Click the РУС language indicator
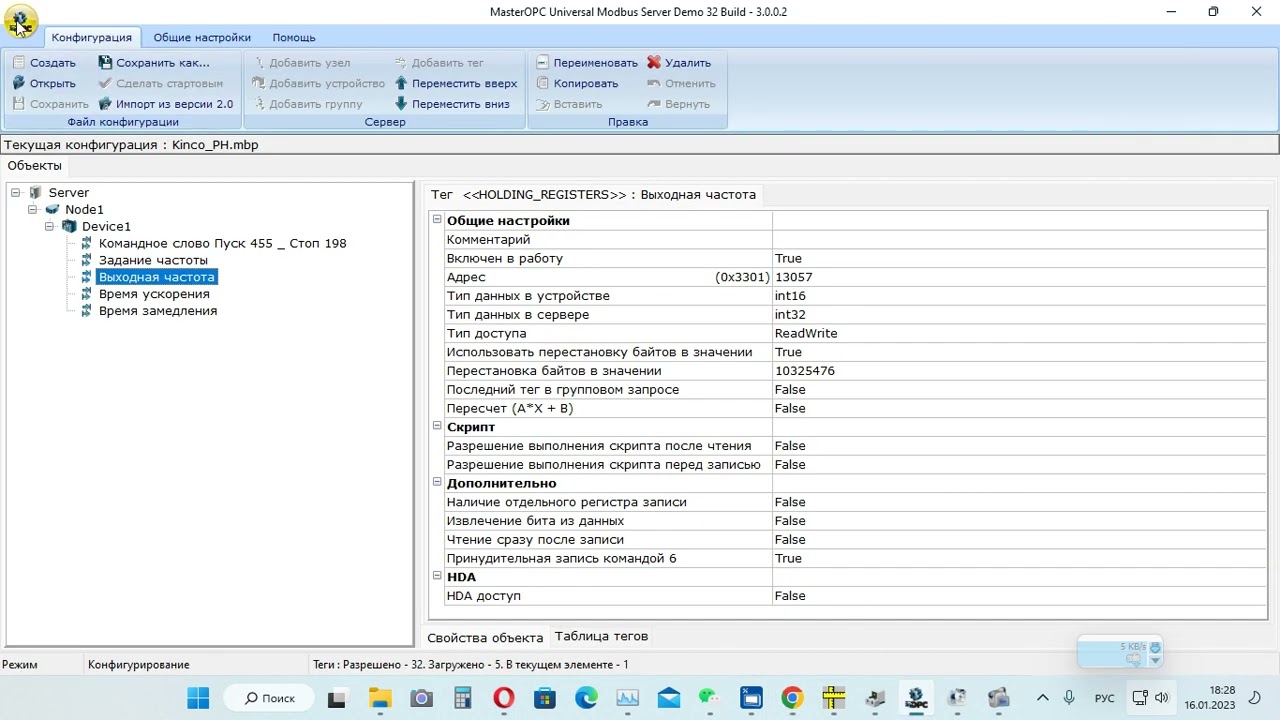Image resolution: width=1280 pixels, height=720 pixels. (1105, 698)
